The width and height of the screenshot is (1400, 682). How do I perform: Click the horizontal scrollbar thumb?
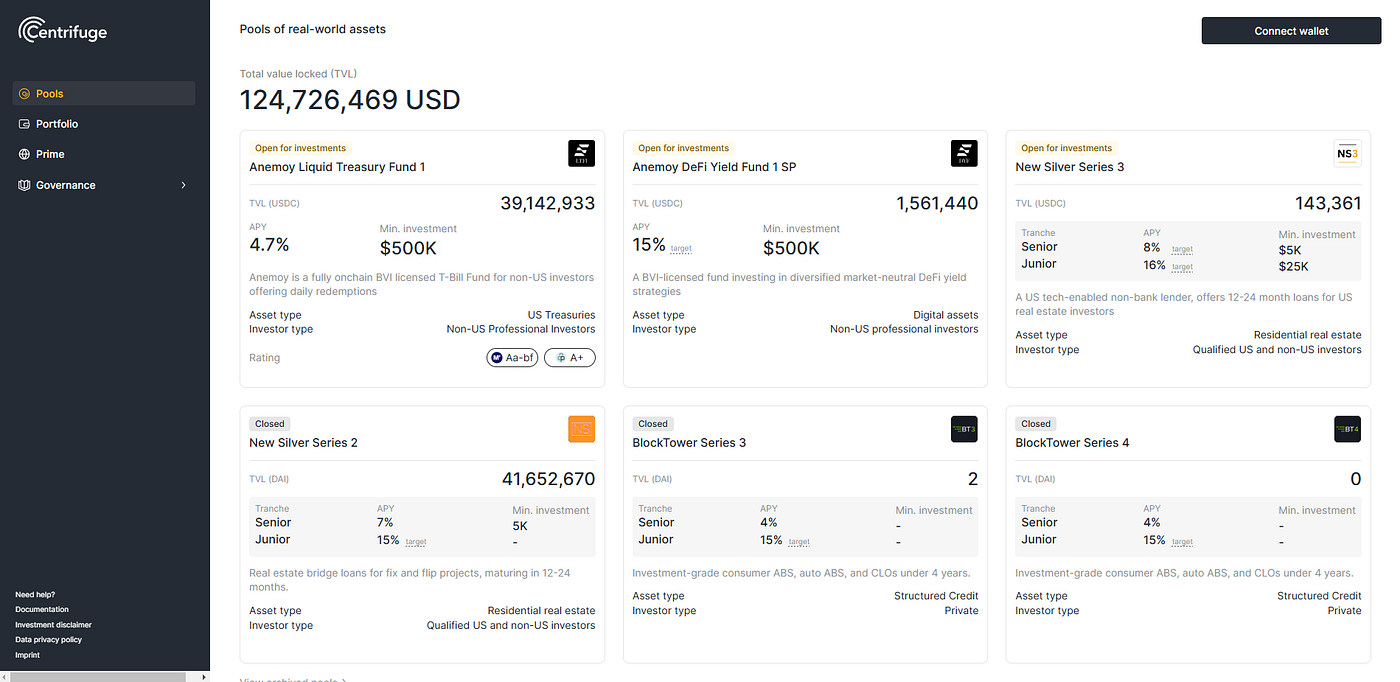[97, 677]
